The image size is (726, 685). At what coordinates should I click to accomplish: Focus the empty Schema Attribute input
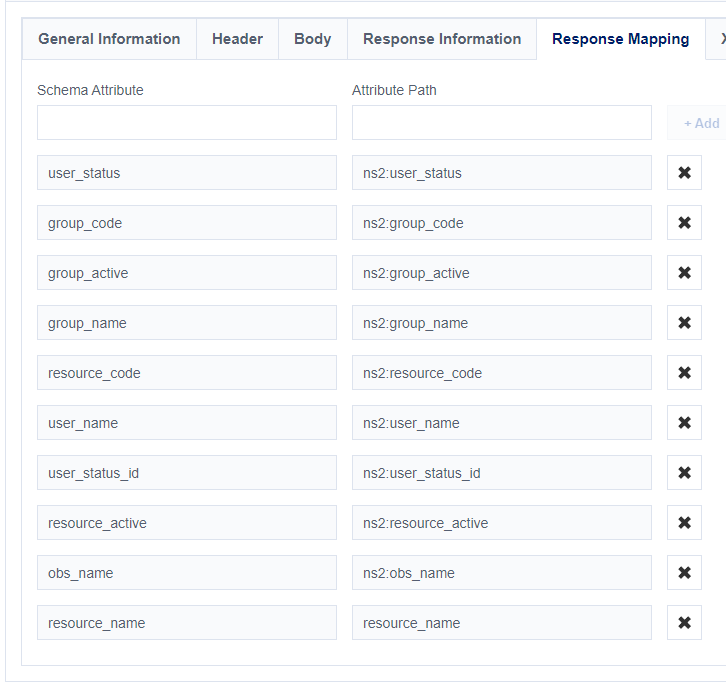point(187,123)
